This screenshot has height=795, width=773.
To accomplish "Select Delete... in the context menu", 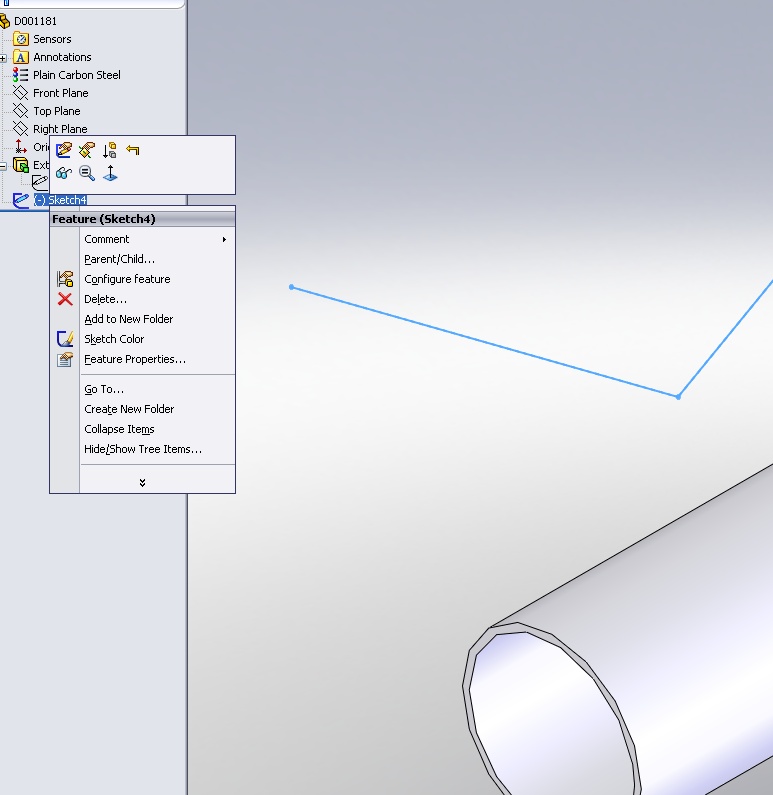I will (105, 299).
